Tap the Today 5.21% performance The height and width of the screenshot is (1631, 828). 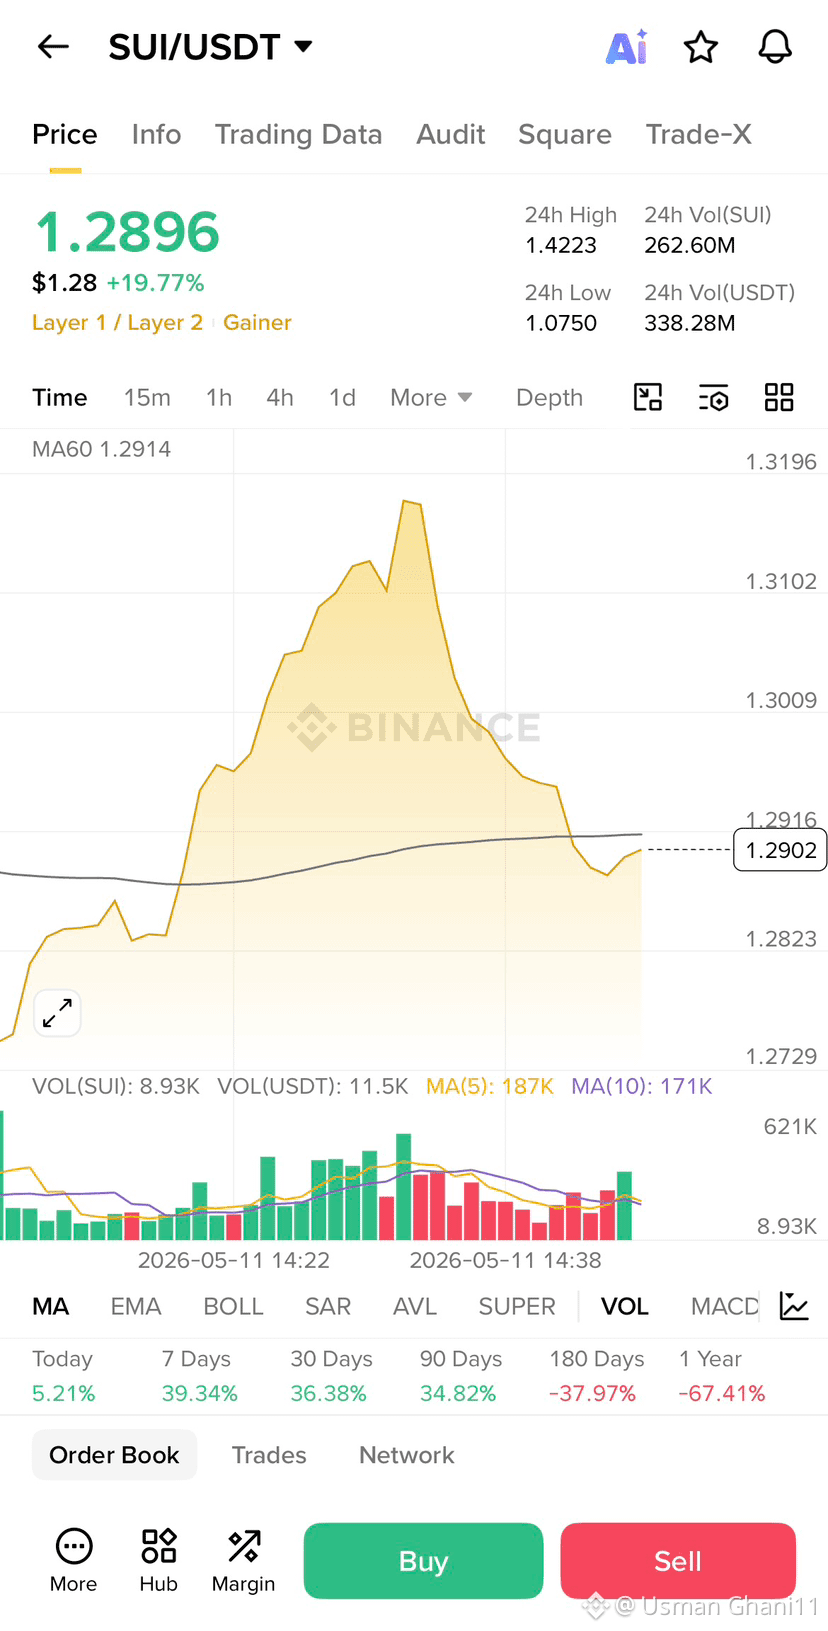pyautogui.click(x=64, y=1376)
